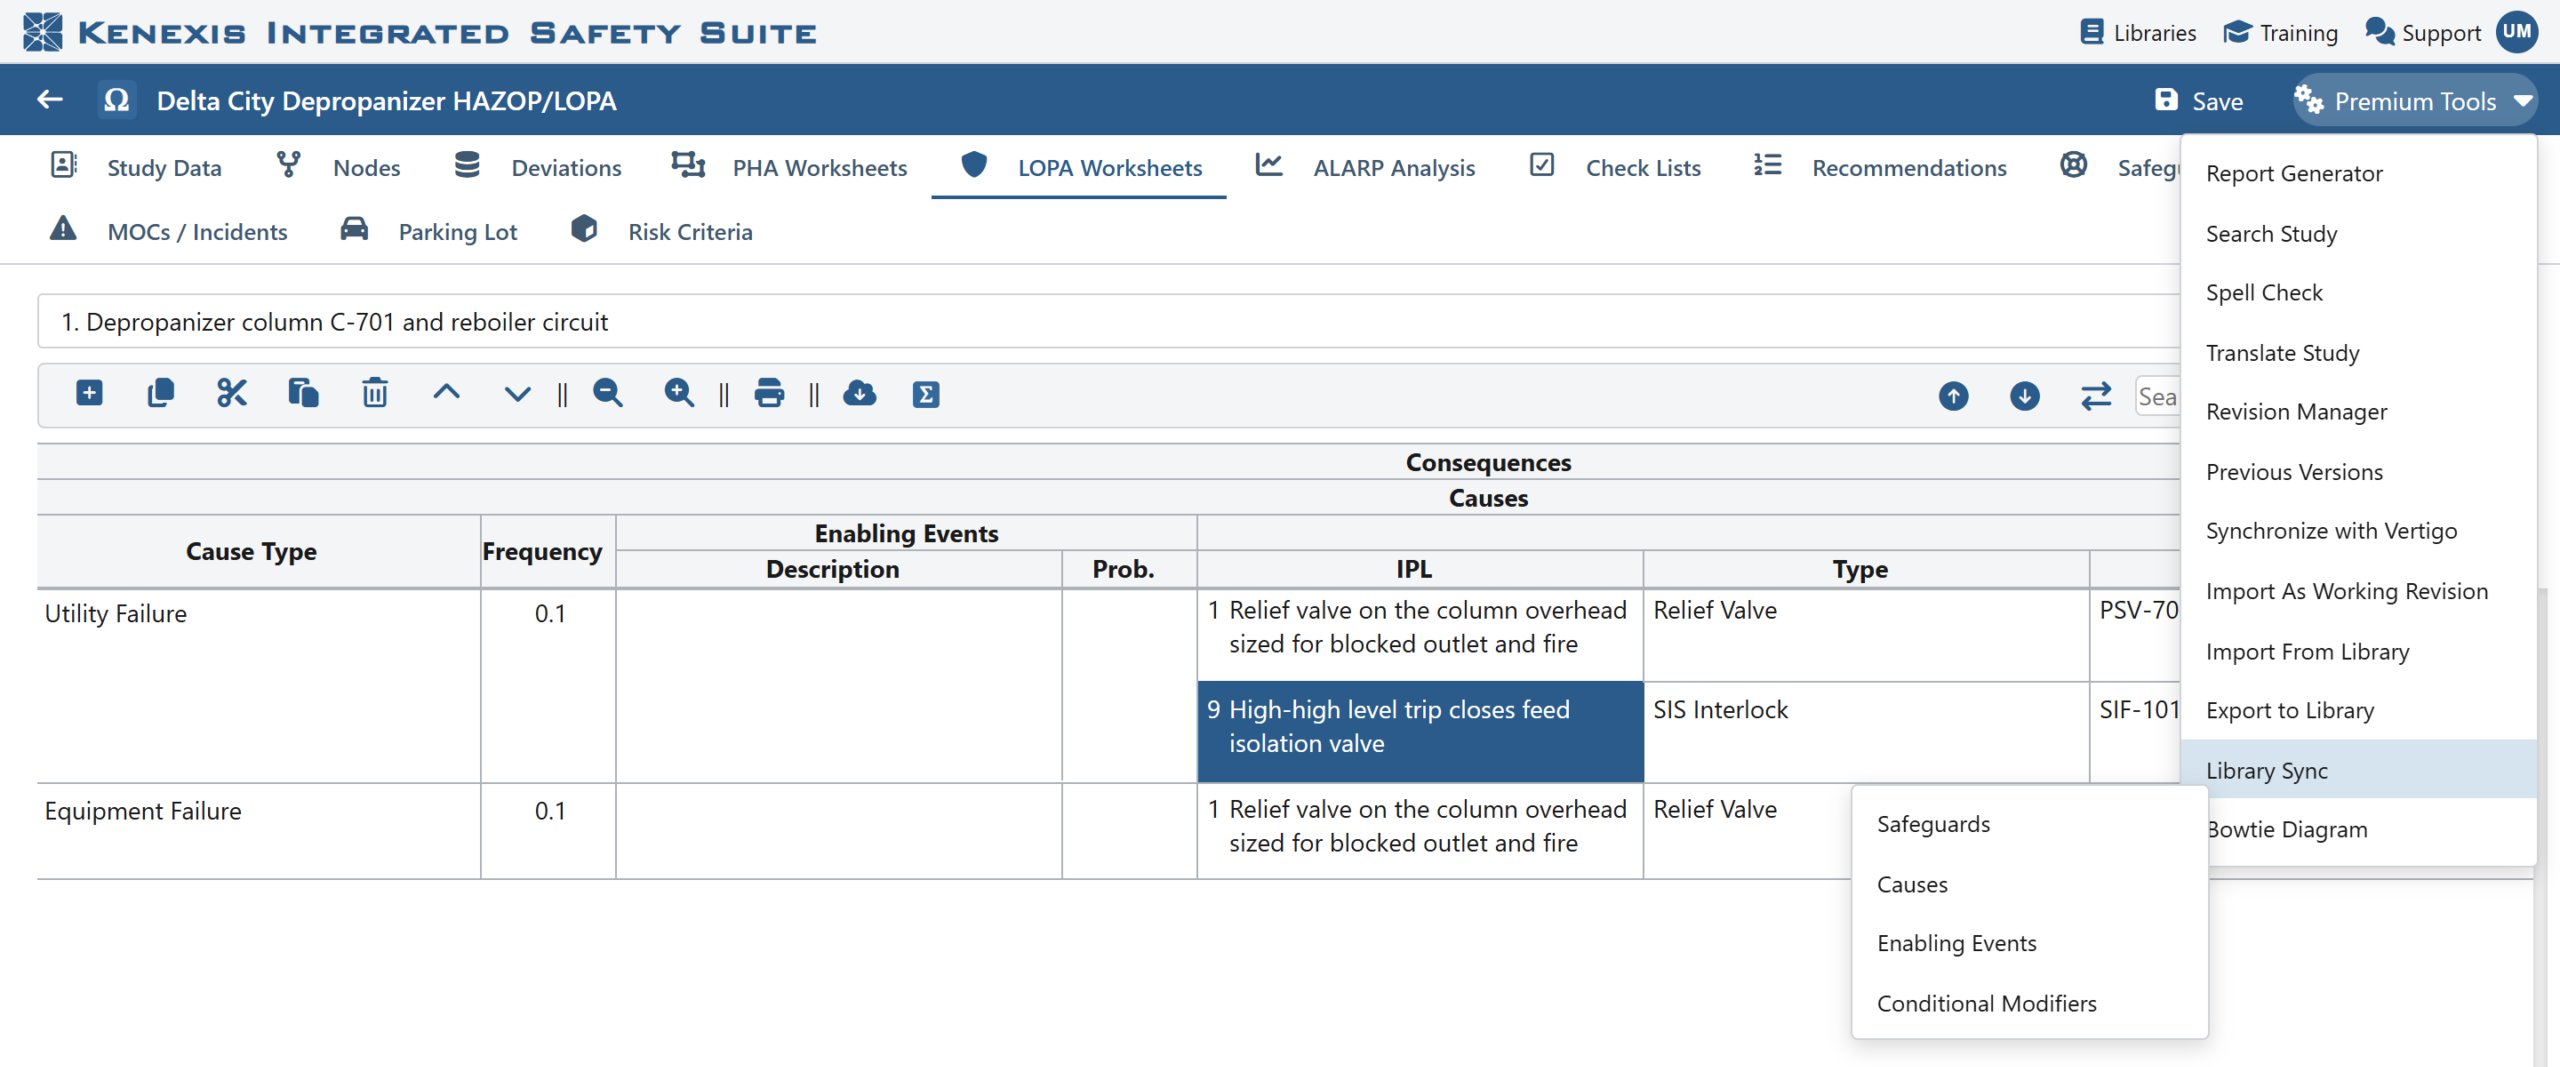This screenshot has height=1067, width=2560.
Task: Open the Deviations tab
Action: (537, 167)
